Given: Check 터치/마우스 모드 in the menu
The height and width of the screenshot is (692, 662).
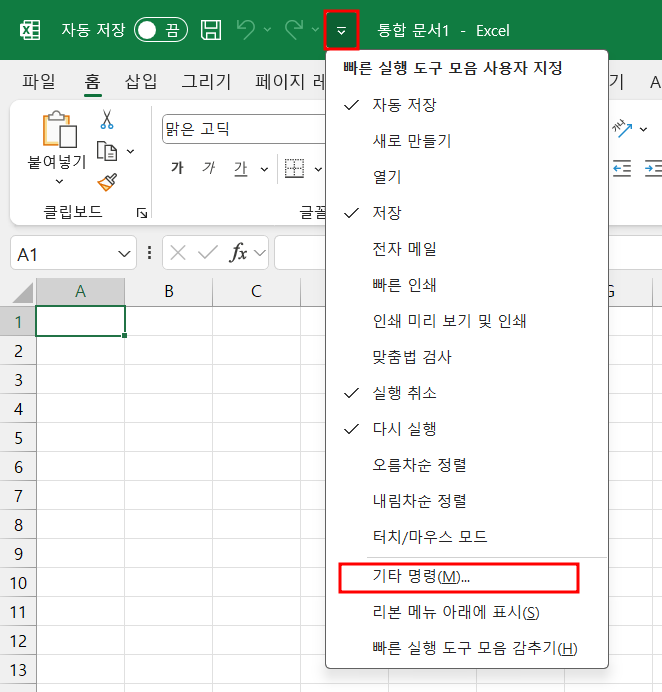Looking at the screenshot, I should 467,537.
